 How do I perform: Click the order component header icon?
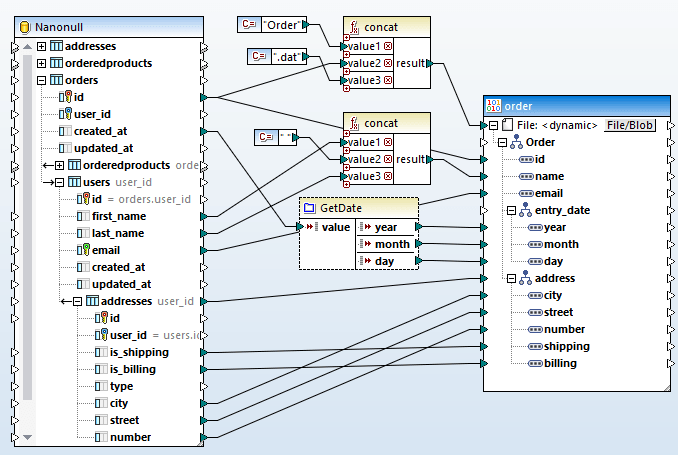pyautogui.click(x=493, y=106)
